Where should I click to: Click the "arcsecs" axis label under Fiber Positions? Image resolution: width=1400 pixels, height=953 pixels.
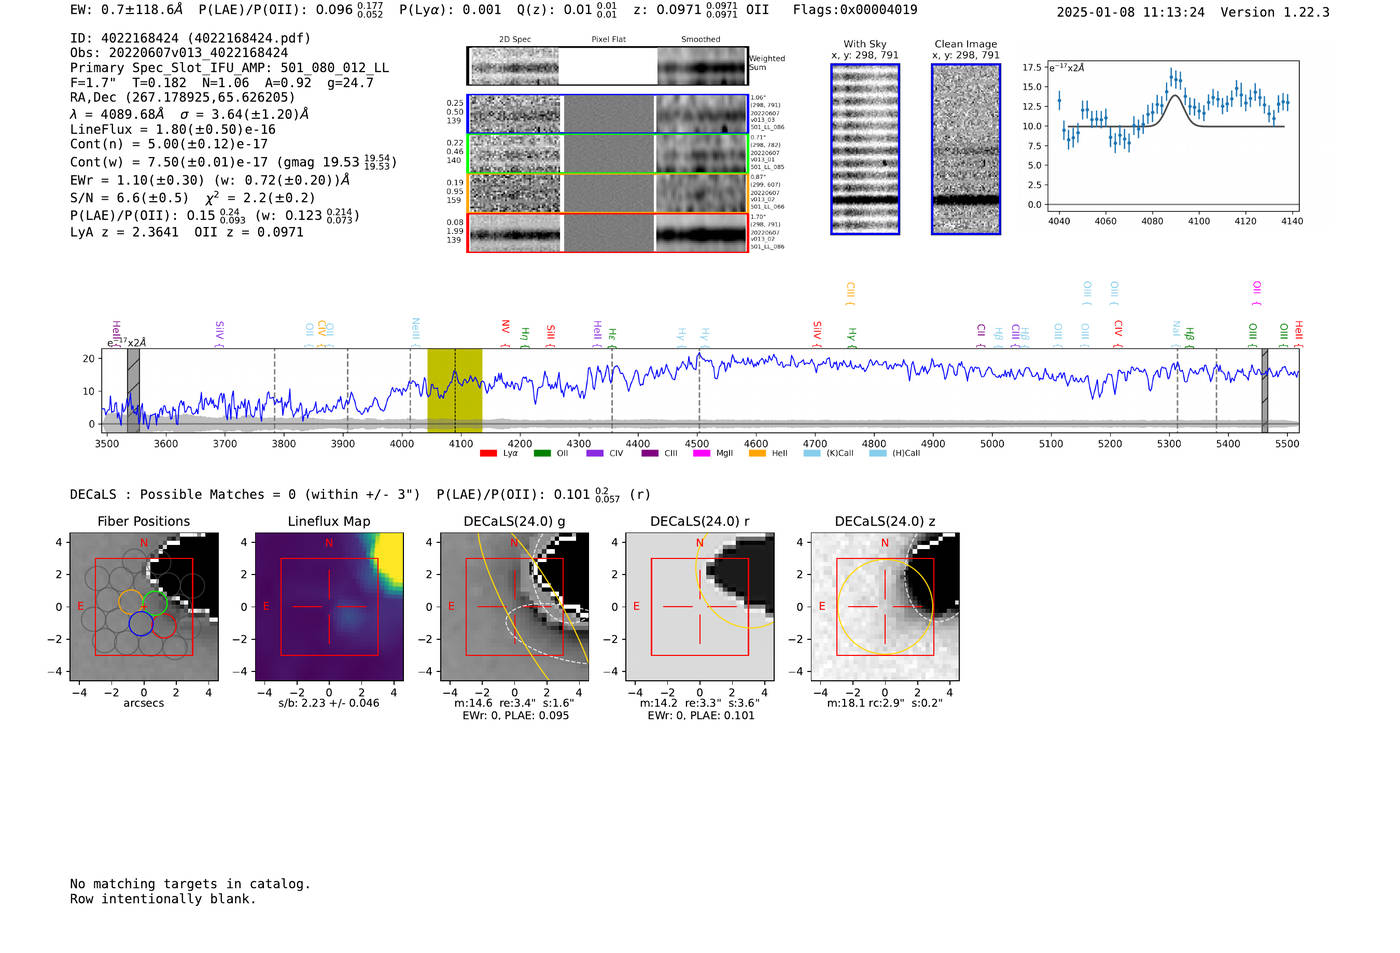click(144, 703)
